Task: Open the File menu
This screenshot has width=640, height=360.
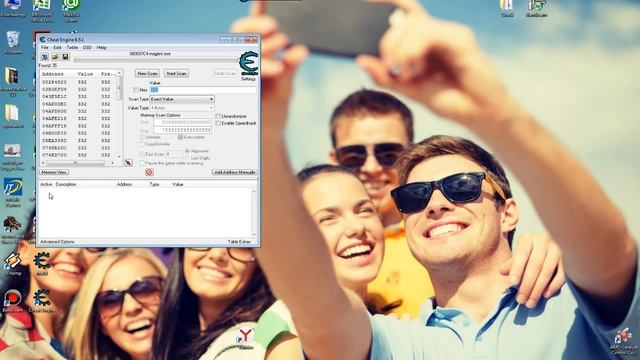Action: tap(44, 47)
